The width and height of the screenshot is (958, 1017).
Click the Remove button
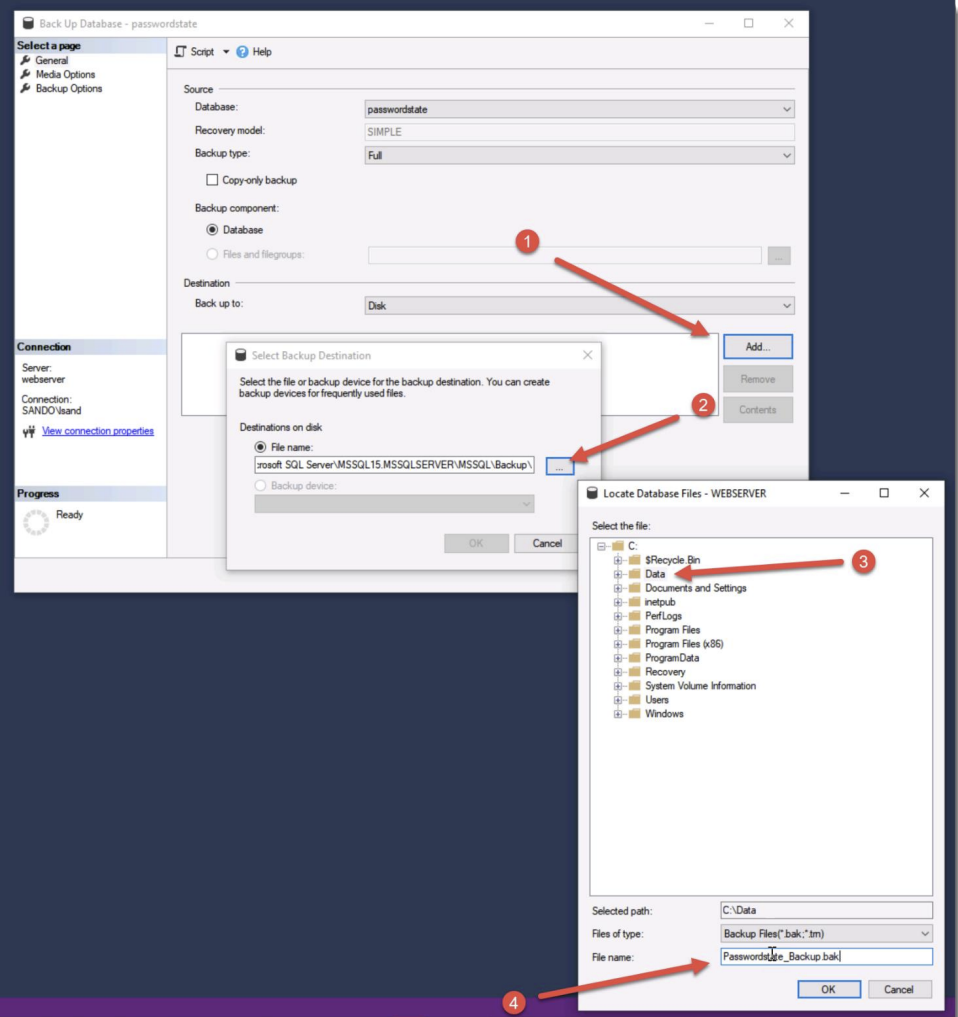click(x=758, y=379)
